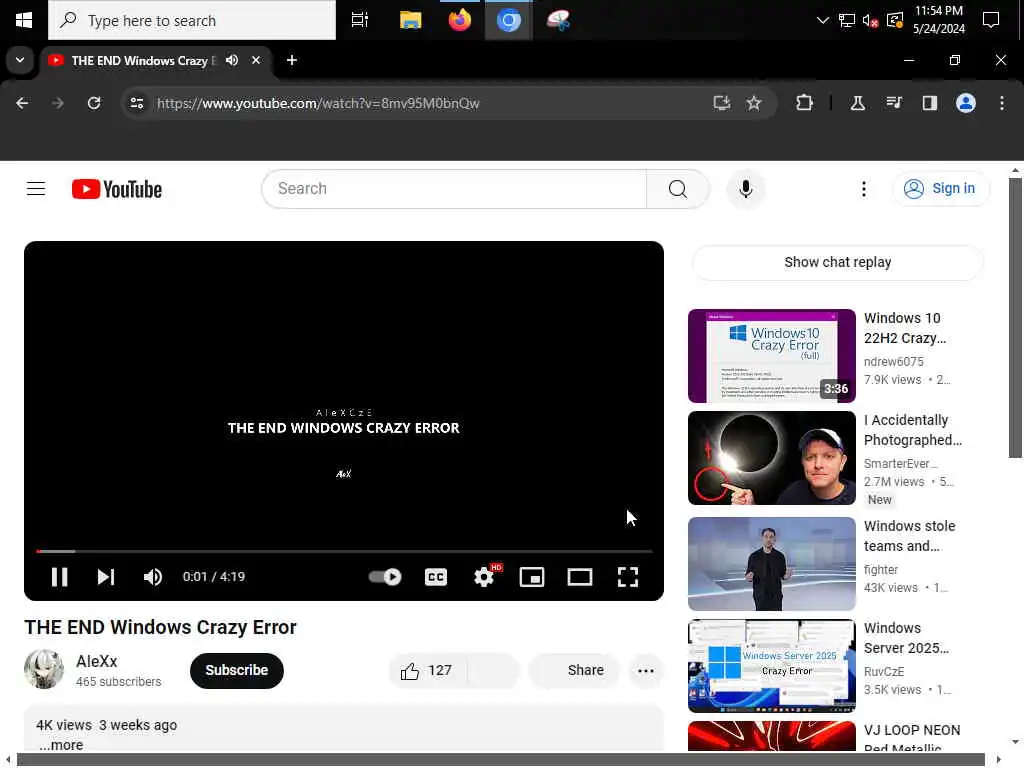The image size is (1024, 768).
Task: Click the taskbar search box
Action: coord(192,20)
